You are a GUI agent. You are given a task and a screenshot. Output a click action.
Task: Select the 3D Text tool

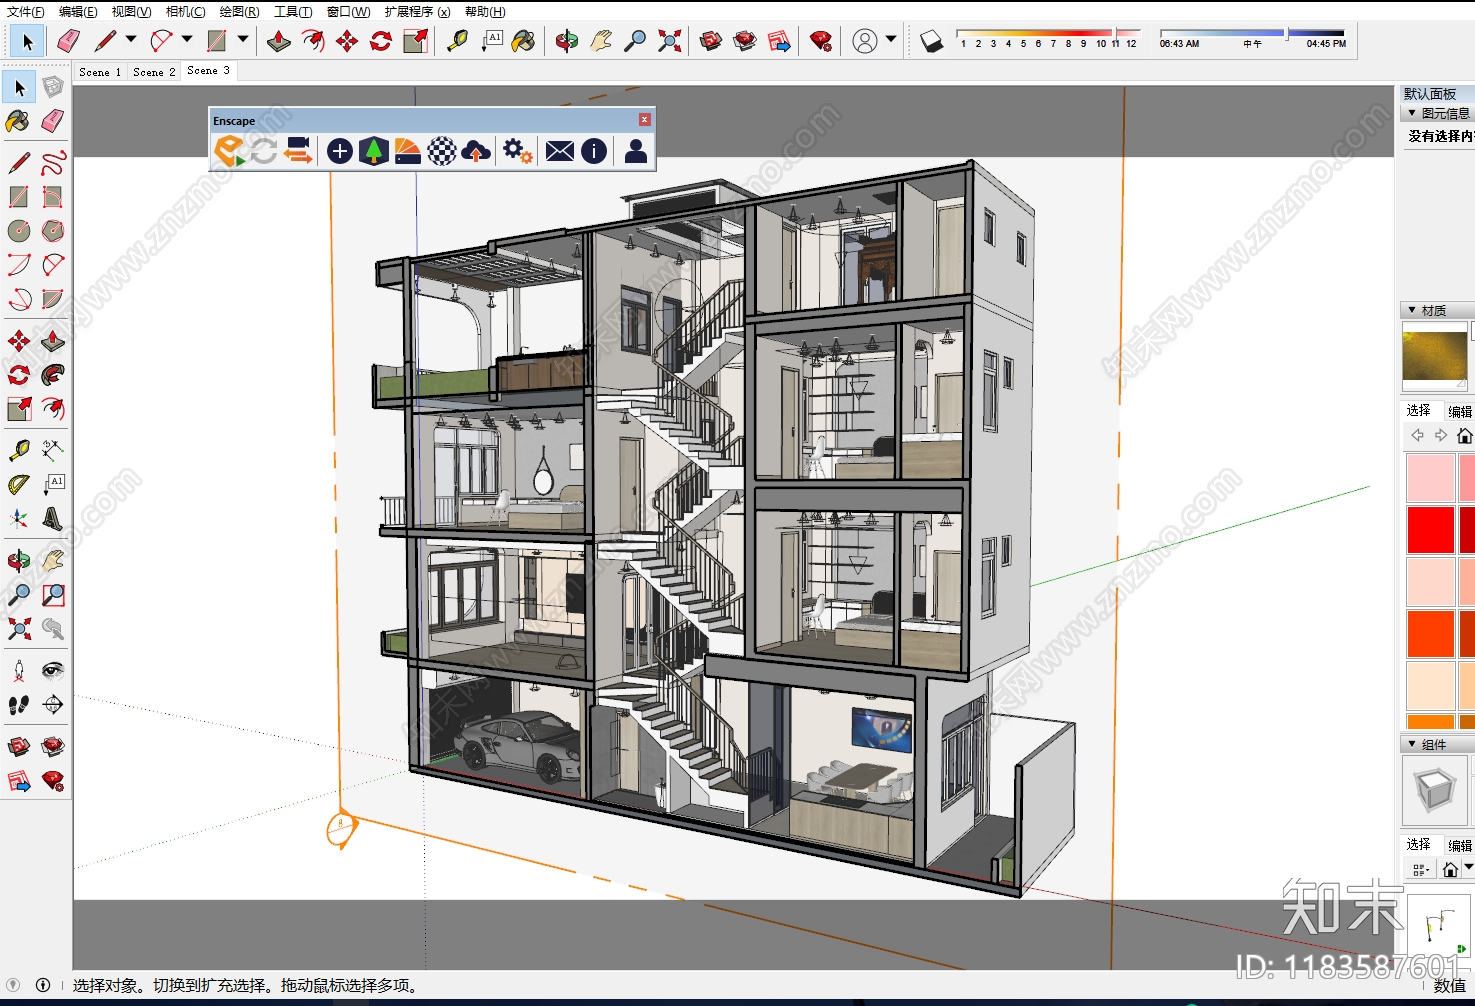tap(53, 519)
